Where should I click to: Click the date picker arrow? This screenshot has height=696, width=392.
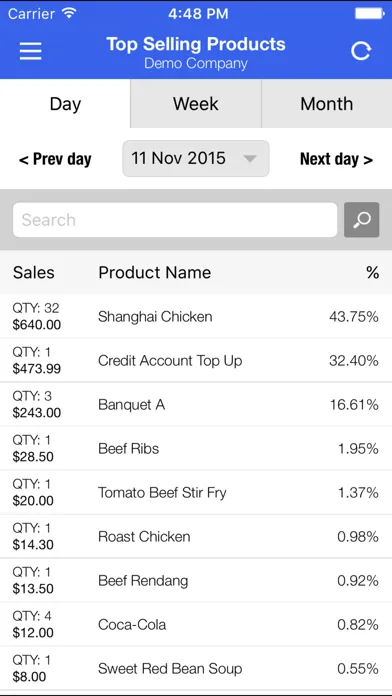tap(250, 158)
